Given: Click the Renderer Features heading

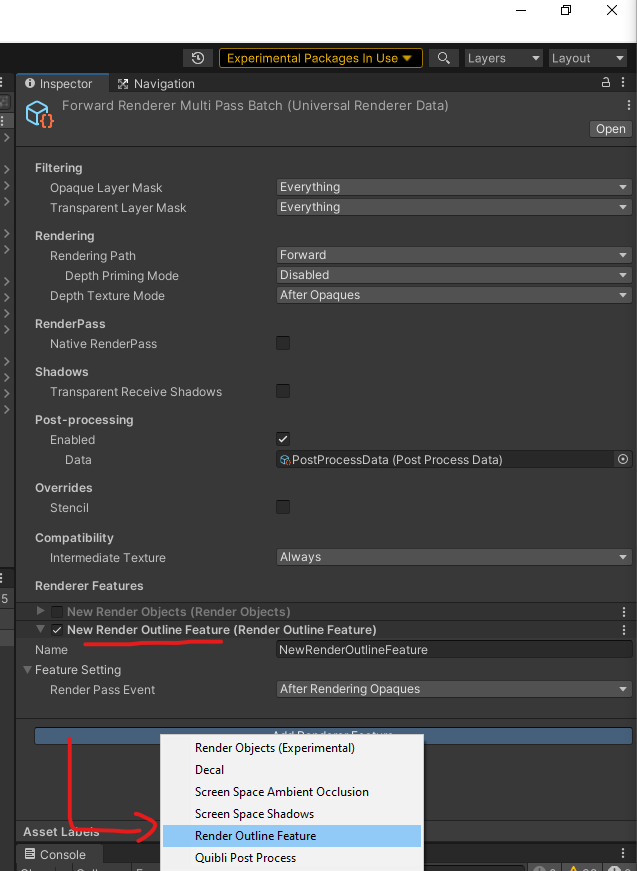Looking at the screenshot, I should point(89,585).
